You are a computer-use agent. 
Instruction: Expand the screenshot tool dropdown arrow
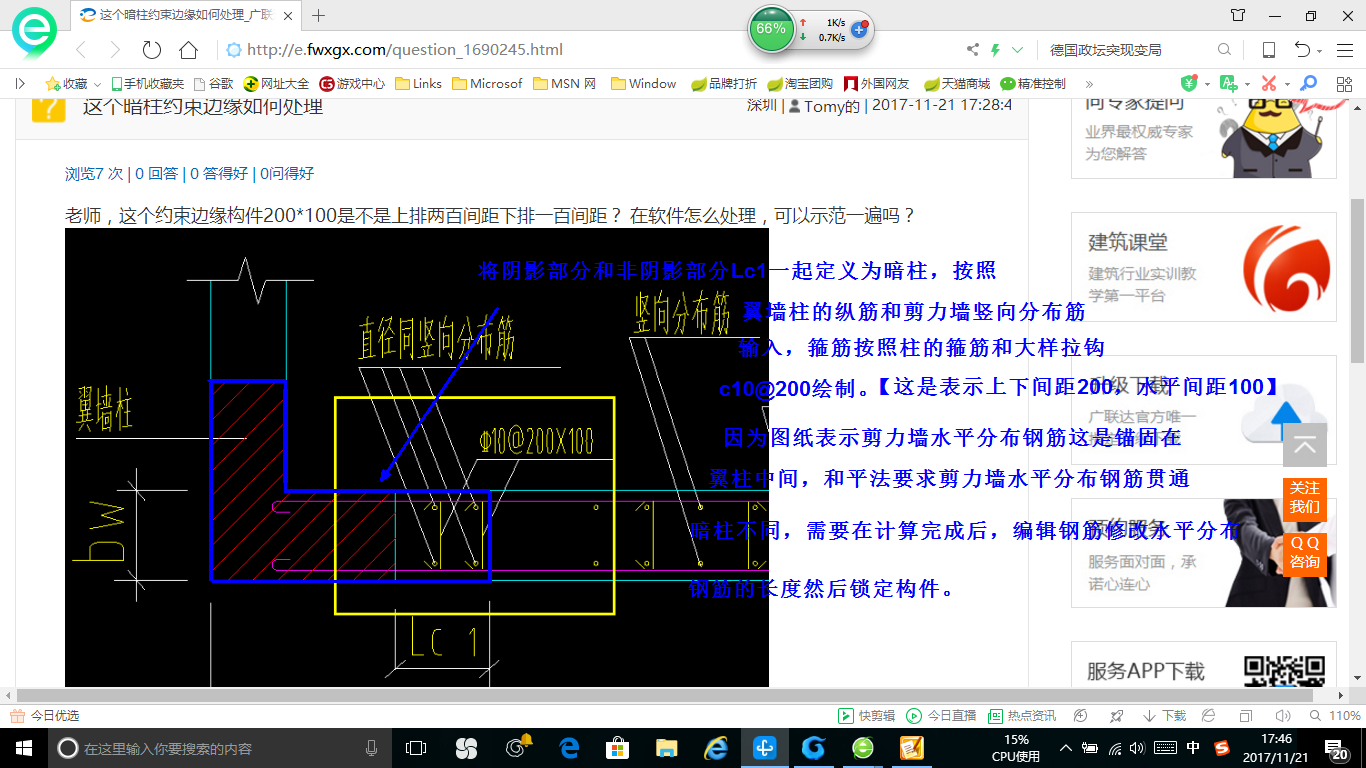(1286, 85)
